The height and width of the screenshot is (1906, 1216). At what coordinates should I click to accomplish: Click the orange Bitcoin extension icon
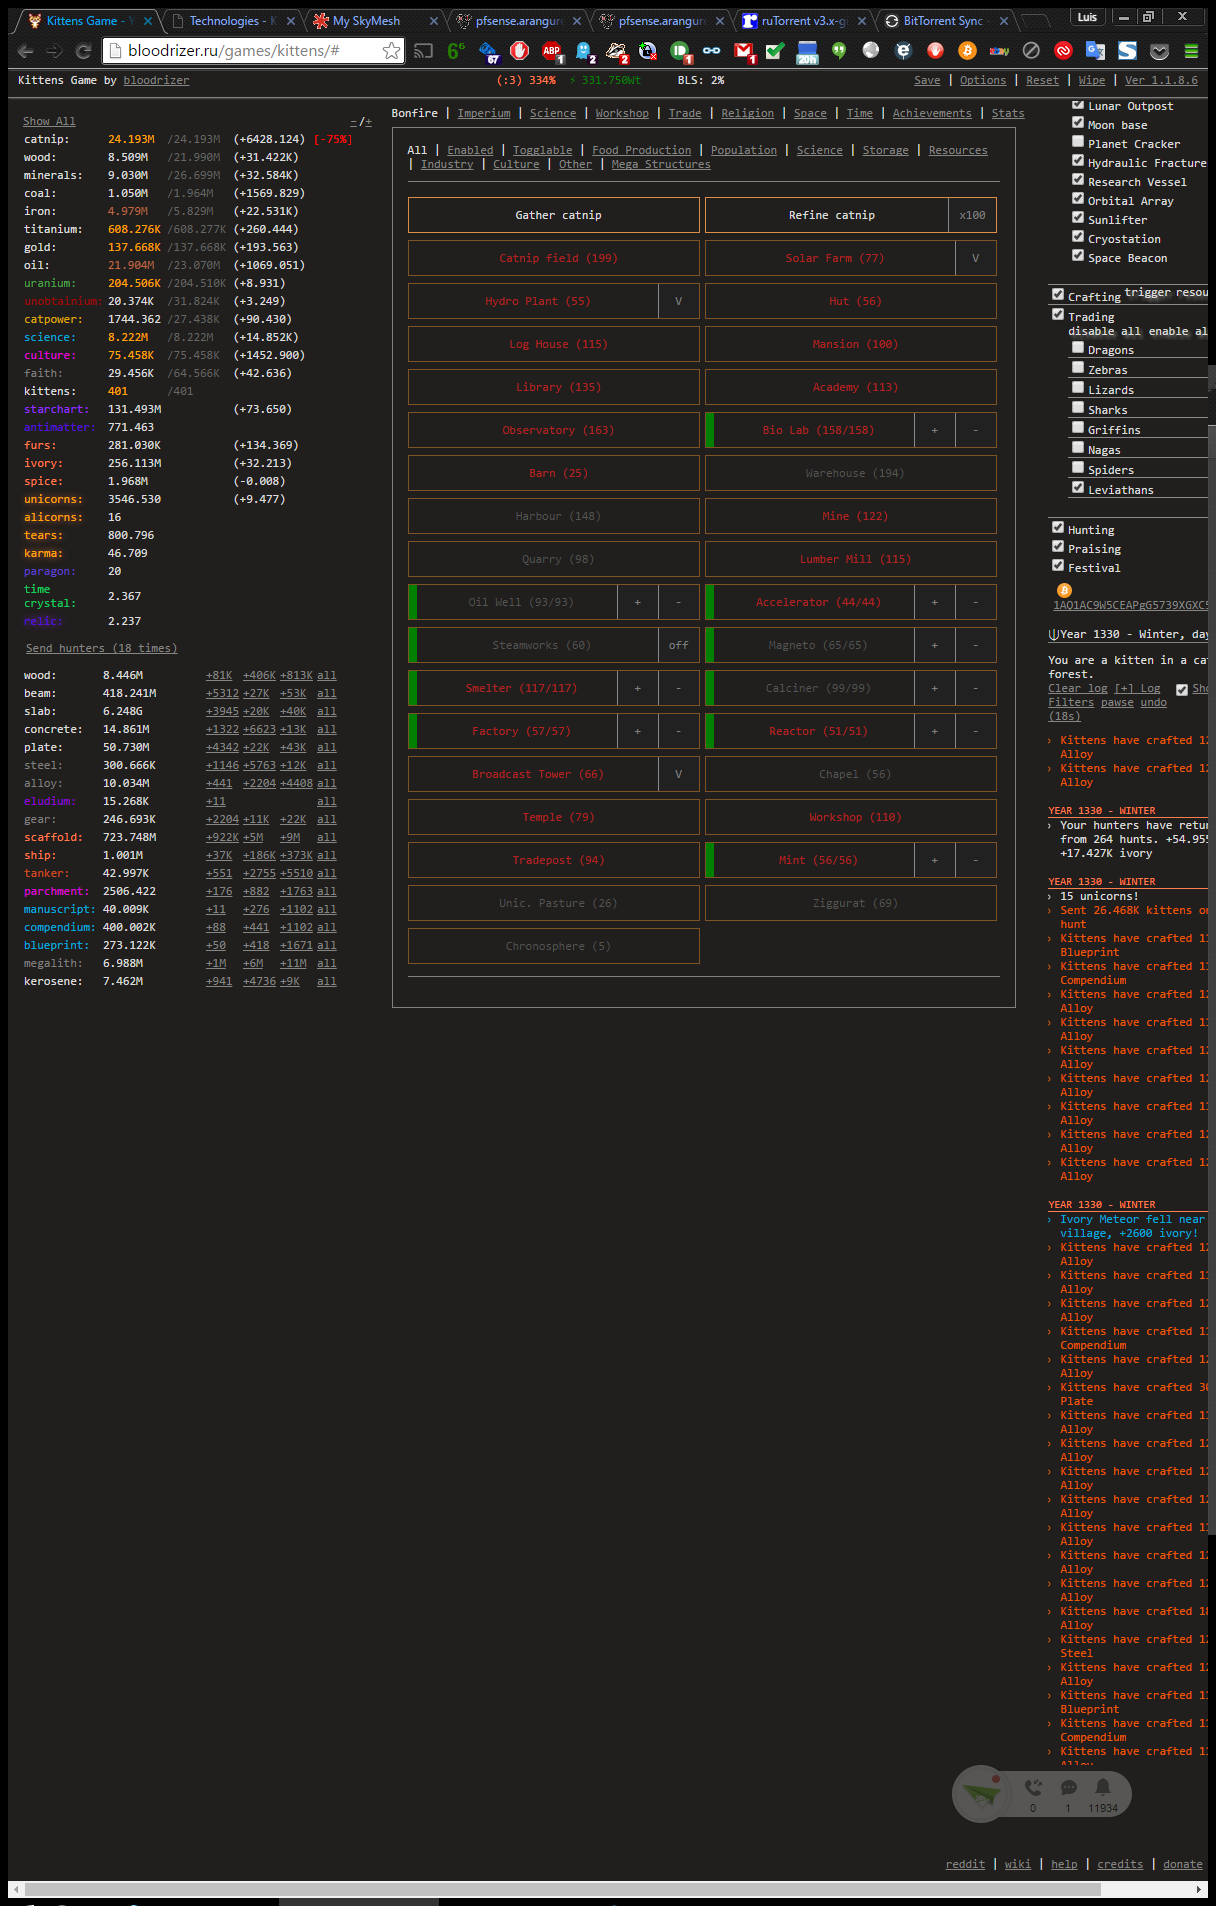point(967,51)
